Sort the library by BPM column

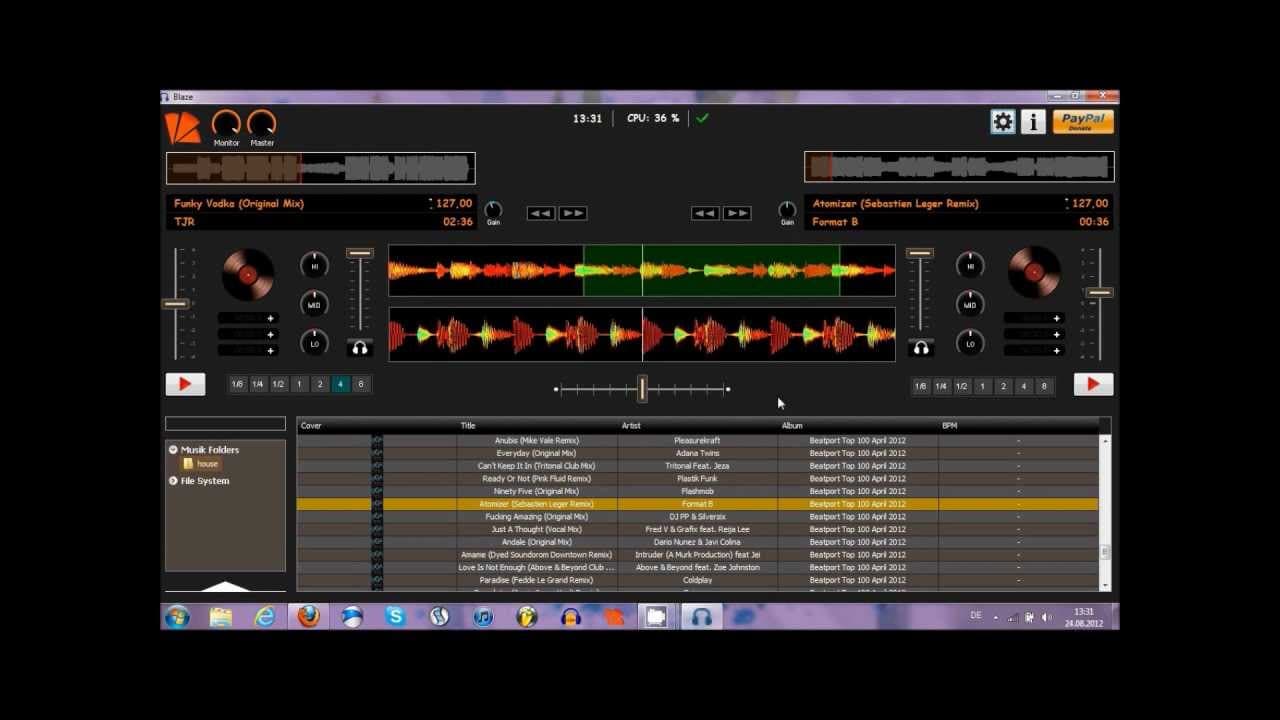(949, 426)
